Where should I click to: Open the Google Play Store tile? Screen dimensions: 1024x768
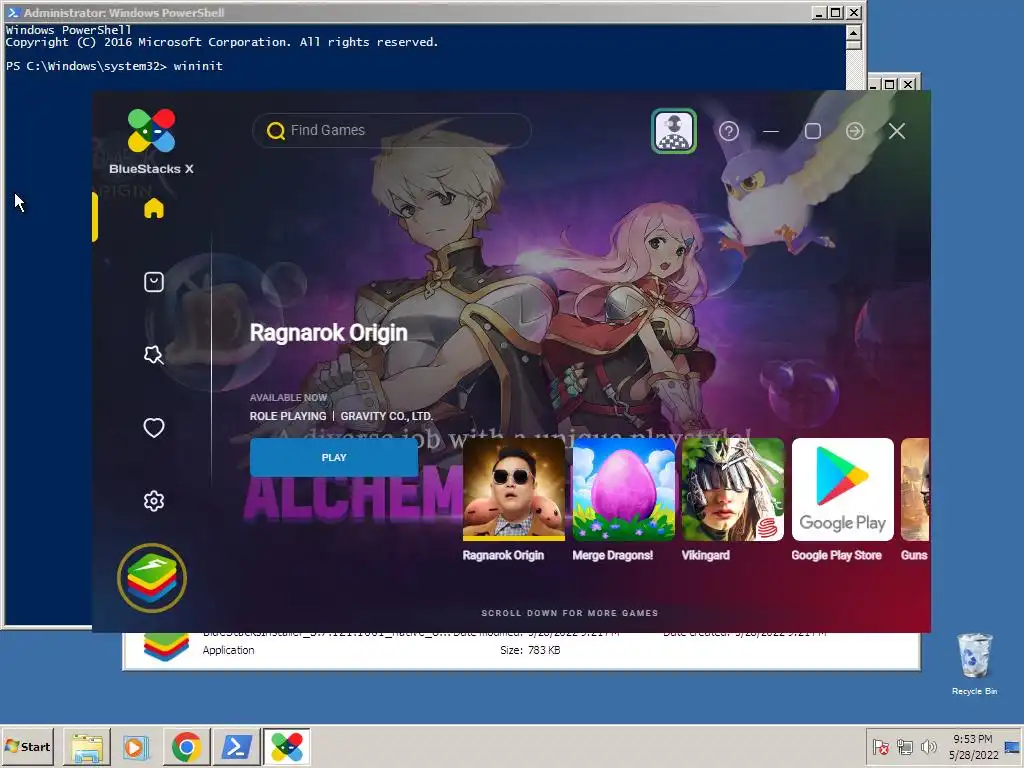click(842, 489)
